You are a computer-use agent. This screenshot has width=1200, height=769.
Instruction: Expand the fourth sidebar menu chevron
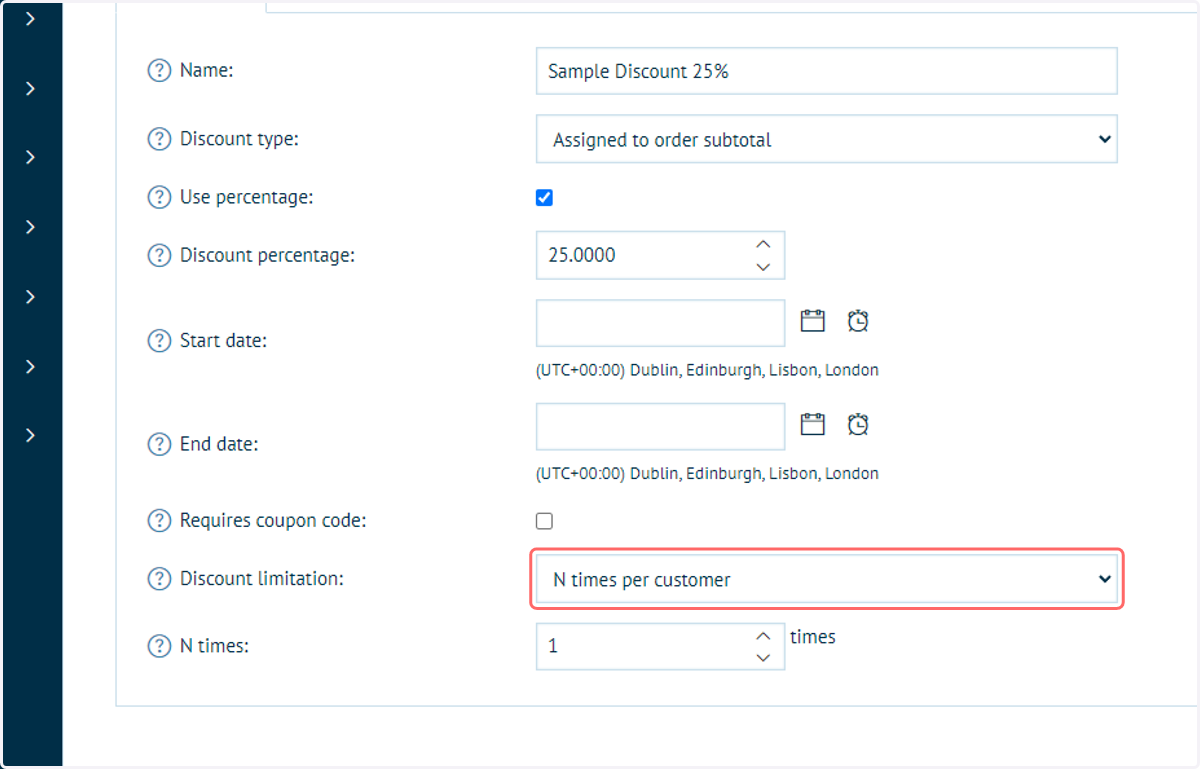tap(31, 227)
